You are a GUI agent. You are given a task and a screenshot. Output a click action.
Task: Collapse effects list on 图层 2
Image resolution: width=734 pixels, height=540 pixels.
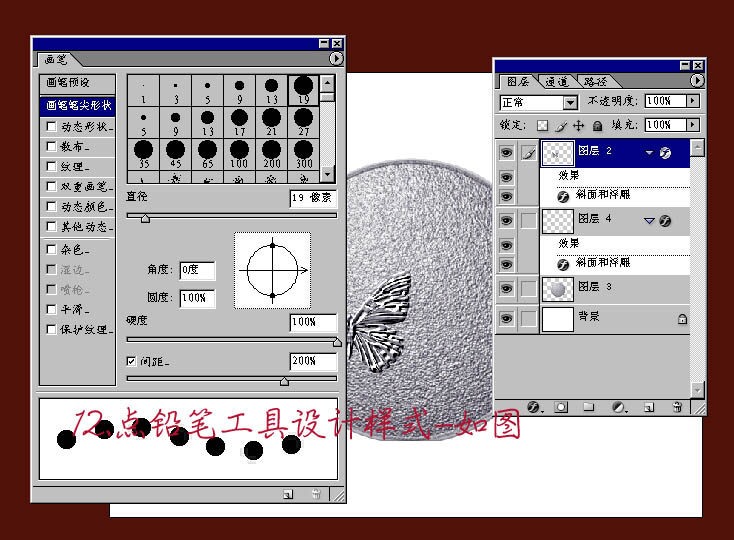coord(649,153)
